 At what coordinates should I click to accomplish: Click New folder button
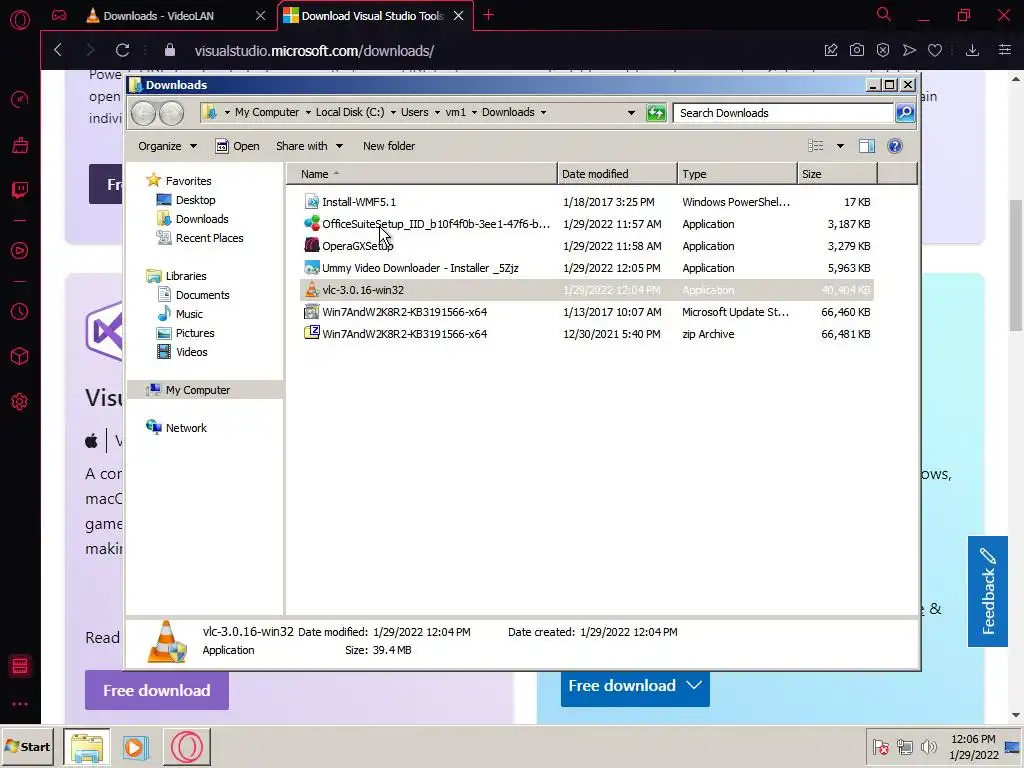[389, 146]
